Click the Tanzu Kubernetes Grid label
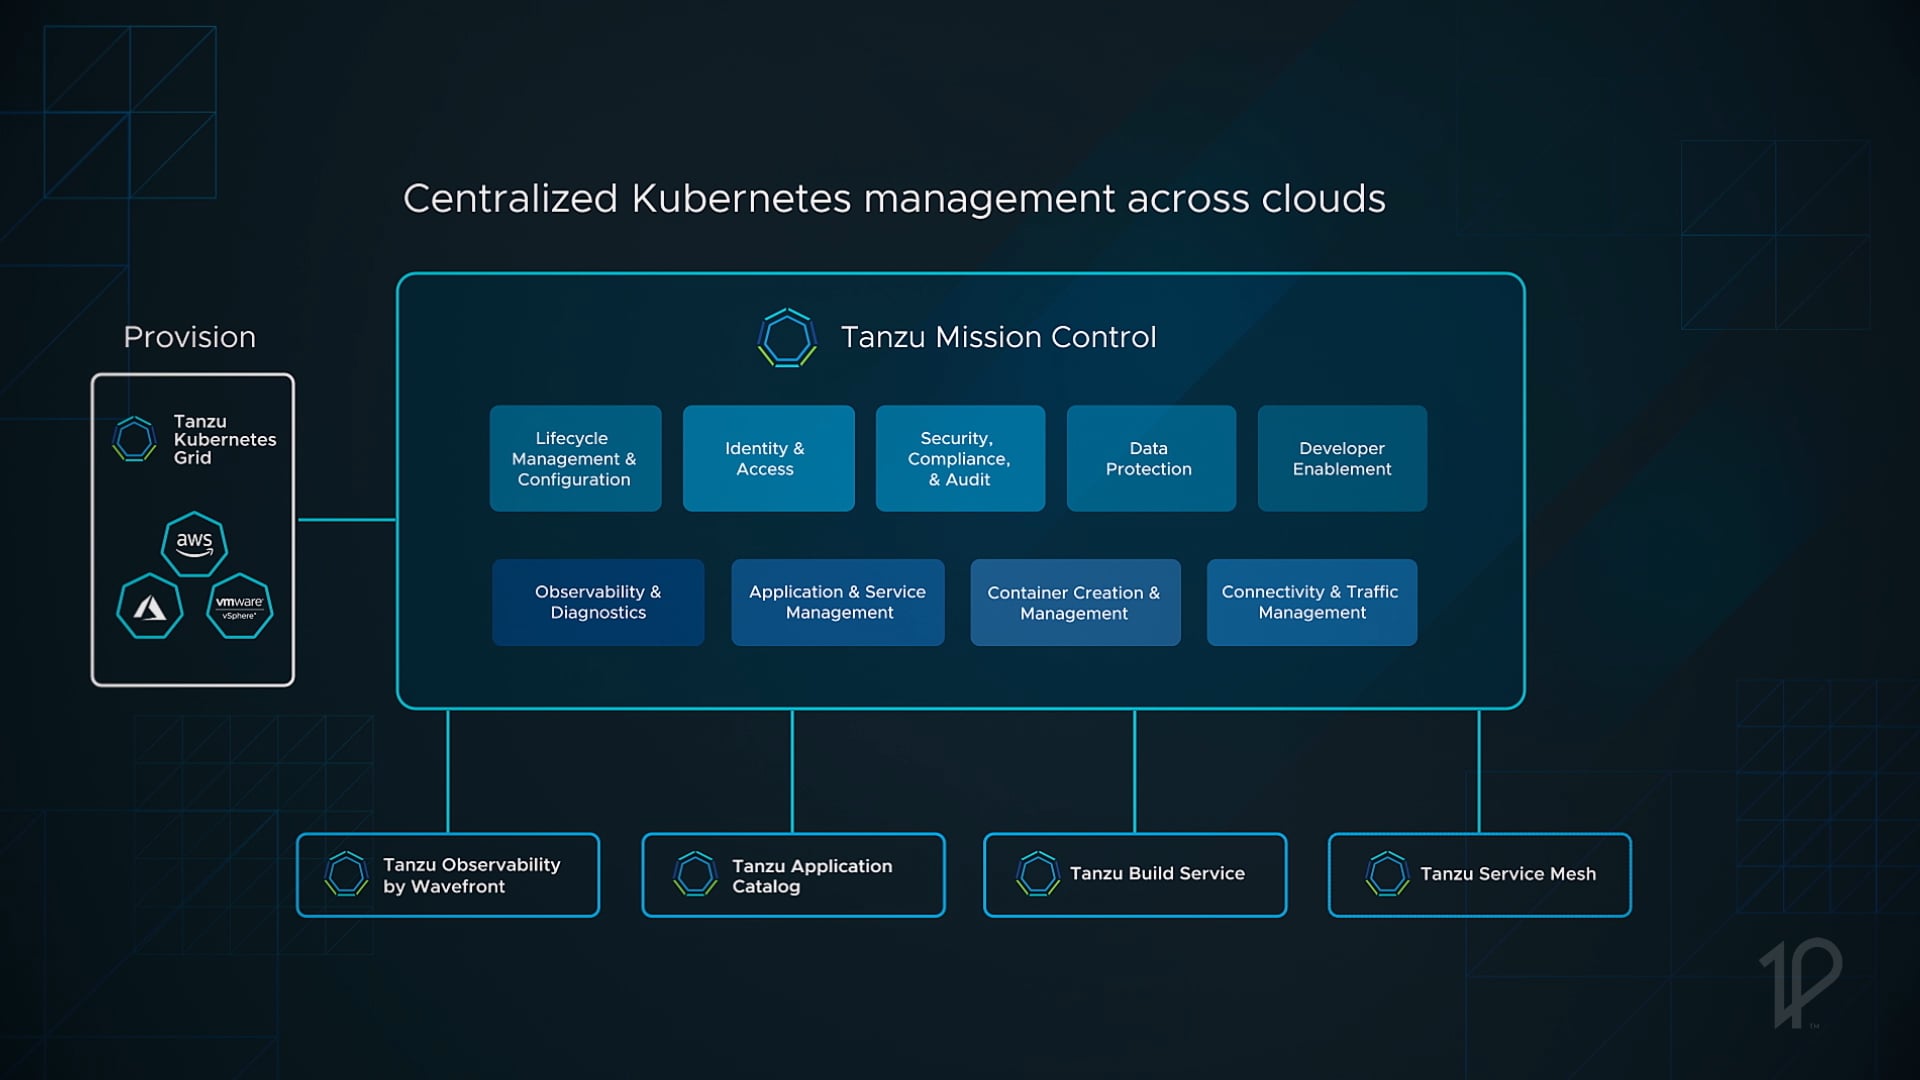1920x1080 pixels. pyautogui.click(x=225, y=439)
